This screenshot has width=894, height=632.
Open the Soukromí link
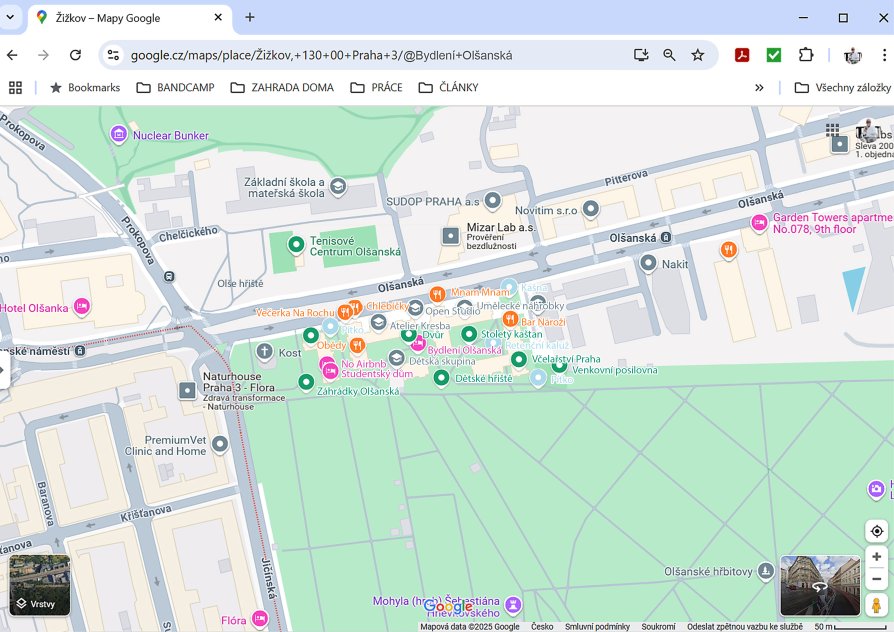658,626
